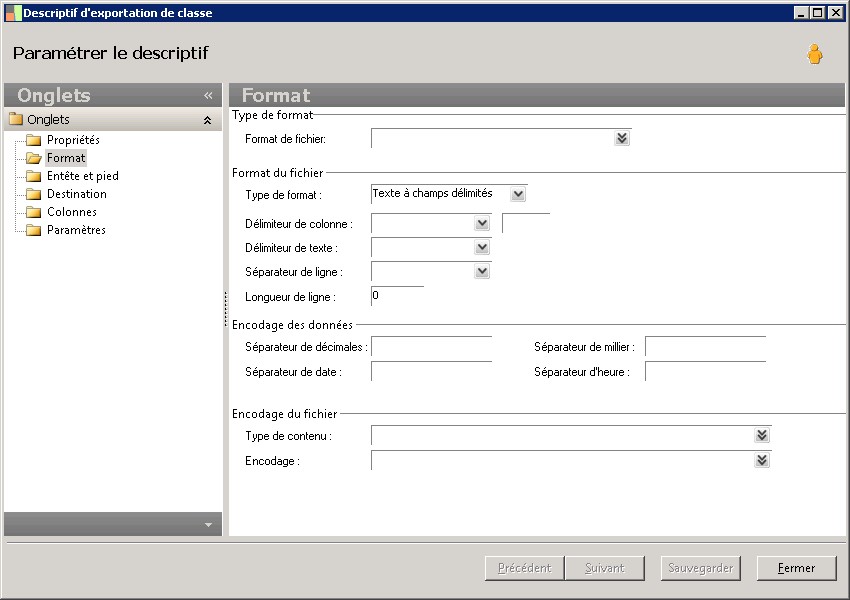Select the Format item in tree
Image resolution: width=850 pixels, height=600 pixels.
click(x=66, y=158)
